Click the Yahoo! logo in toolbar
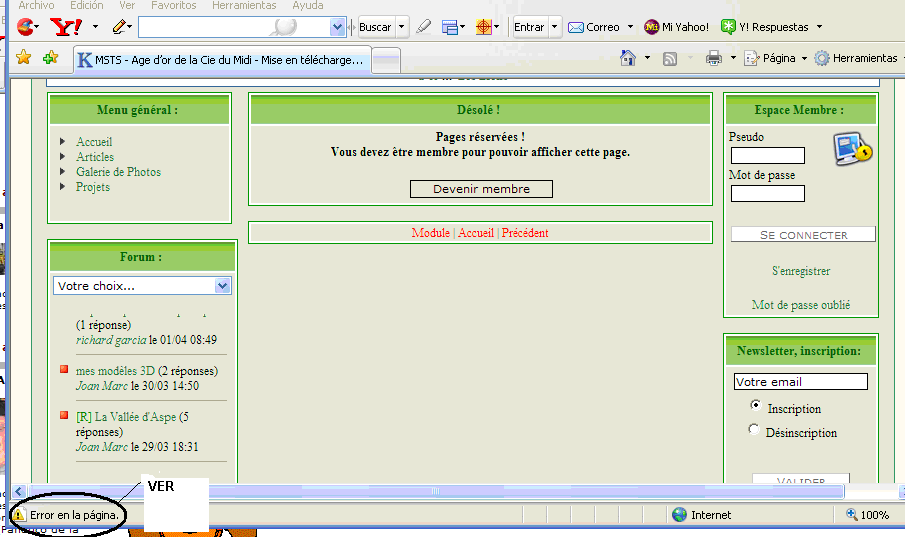The image size is (905, 537). point(66,27)
